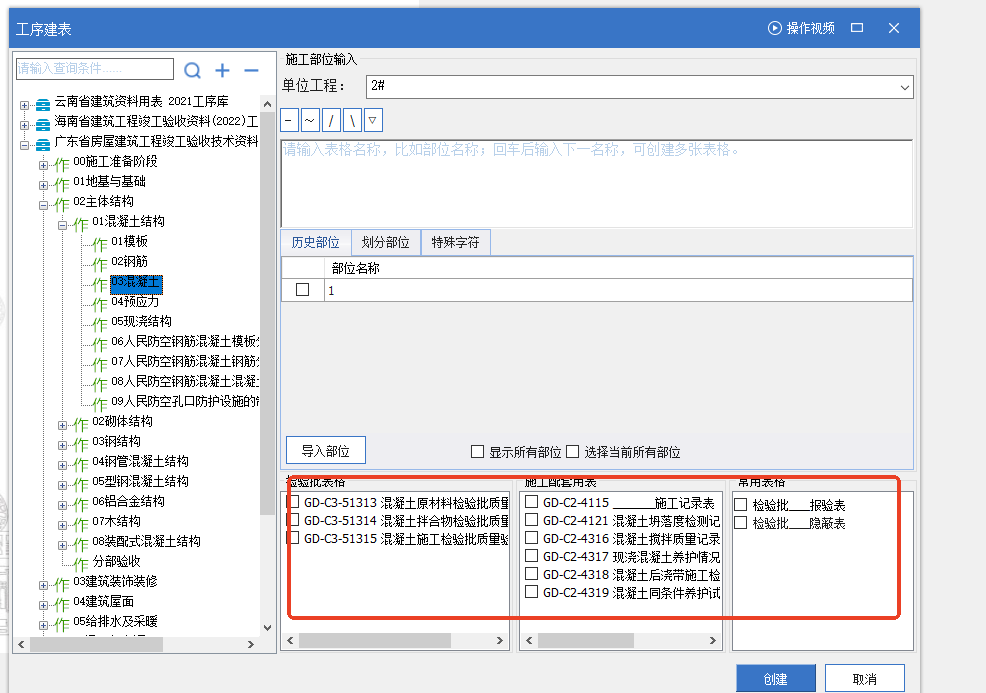Tick the GD-C2-4121 混凝土坍落度检测 checkbox
This screenshot has width=986, height=693.
532,520
